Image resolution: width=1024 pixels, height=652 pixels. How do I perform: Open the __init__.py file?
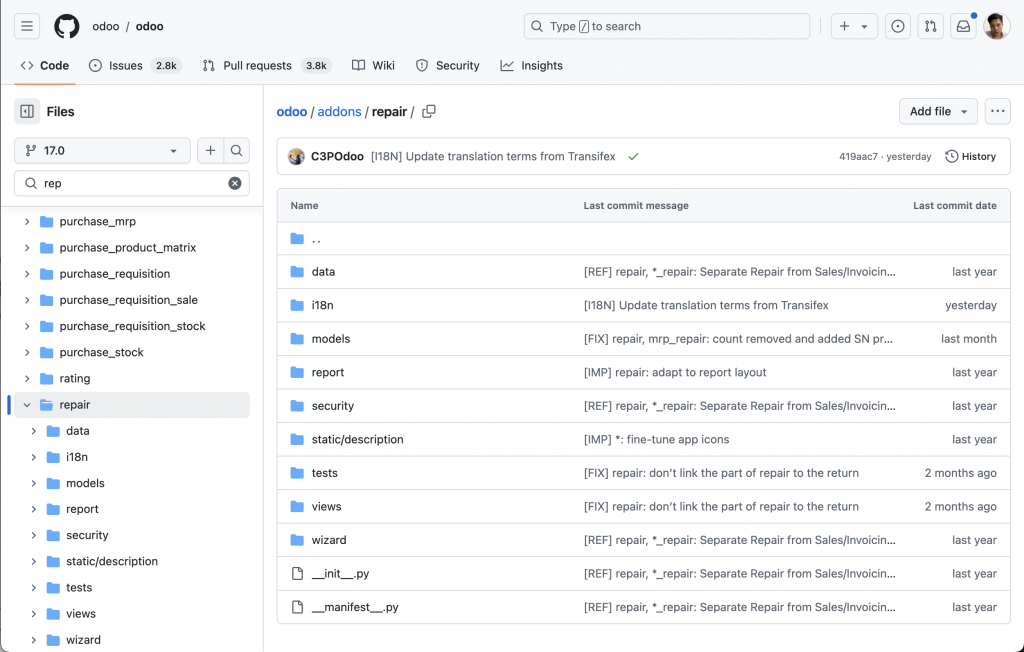pos(340,574)
